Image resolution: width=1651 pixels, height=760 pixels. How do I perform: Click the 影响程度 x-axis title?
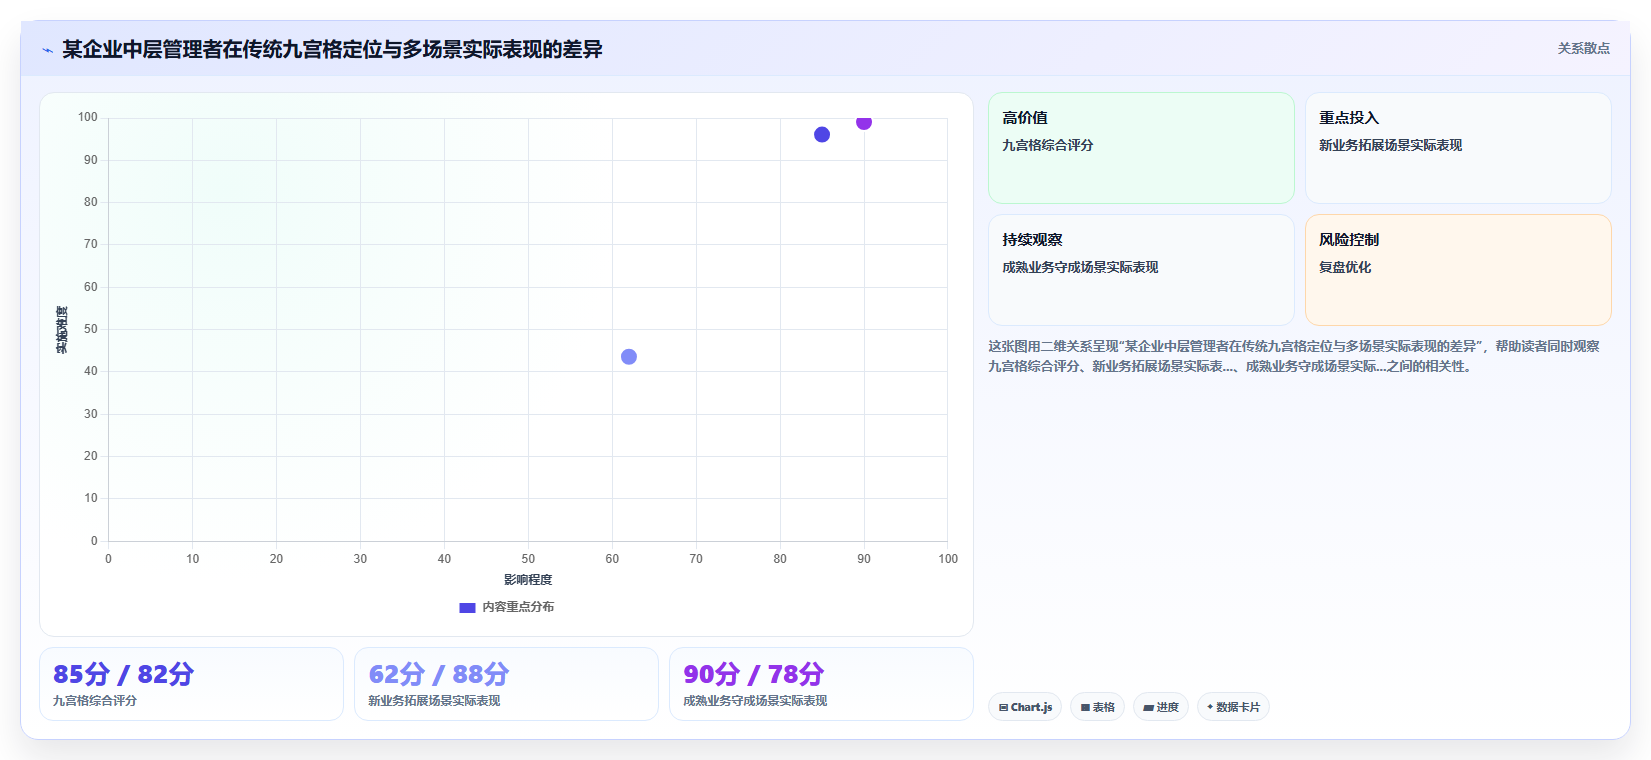click(x=528, y=580)
